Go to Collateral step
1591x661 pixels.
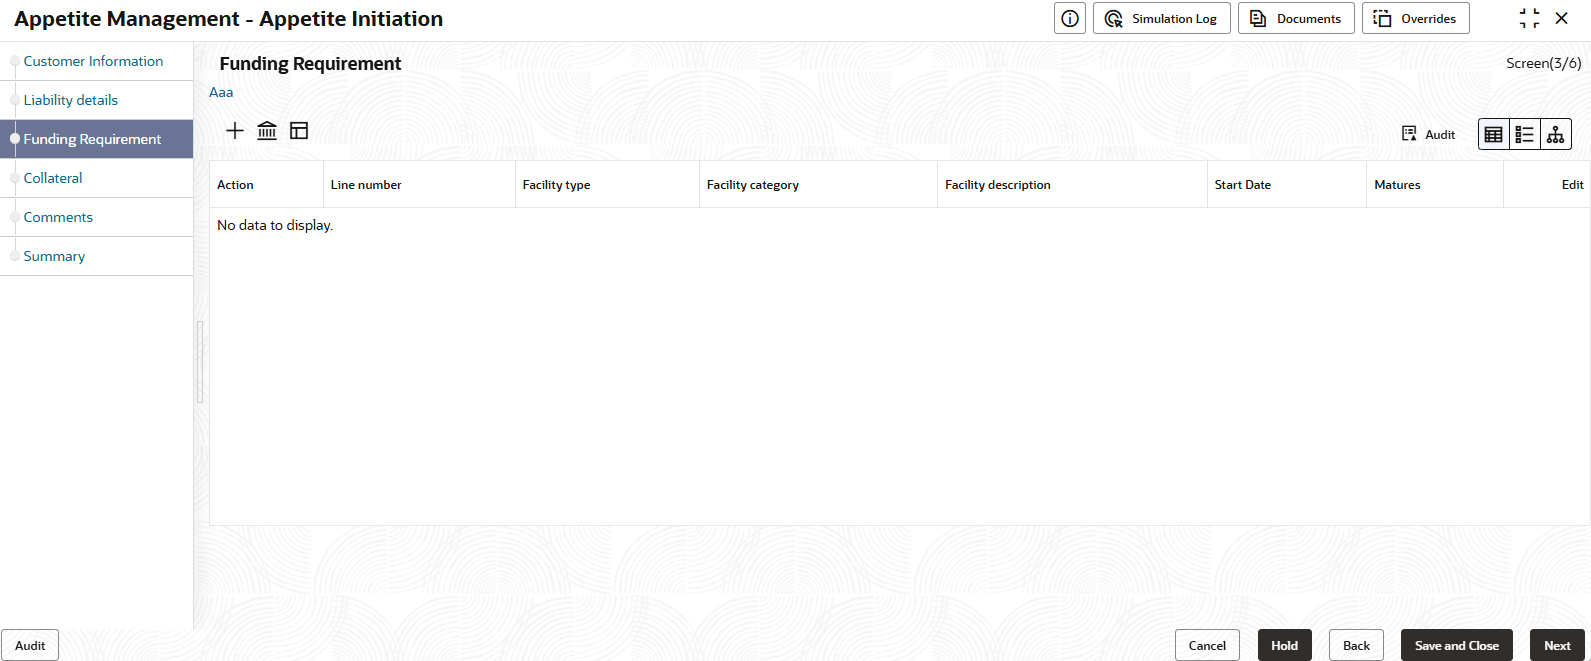tap(96, 178)
